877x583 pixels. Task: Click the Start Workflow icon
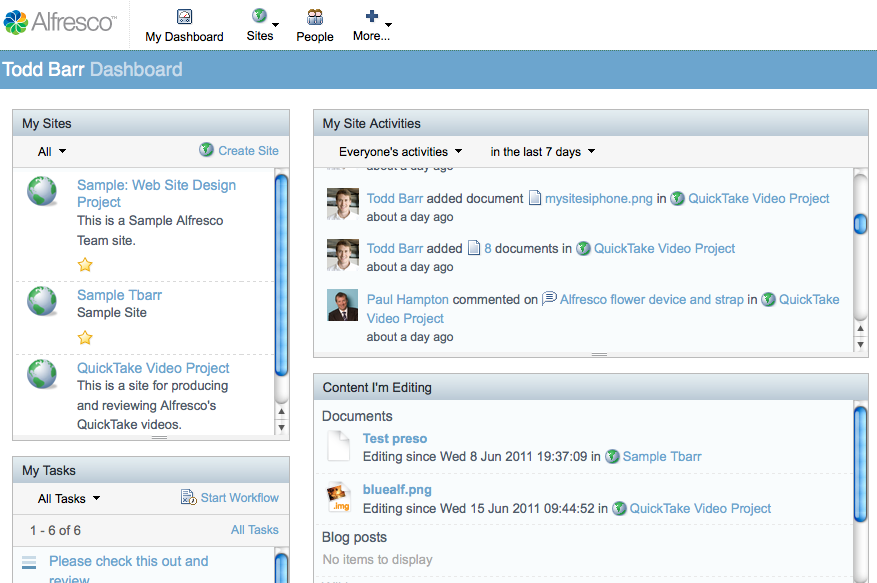point(188,497)
